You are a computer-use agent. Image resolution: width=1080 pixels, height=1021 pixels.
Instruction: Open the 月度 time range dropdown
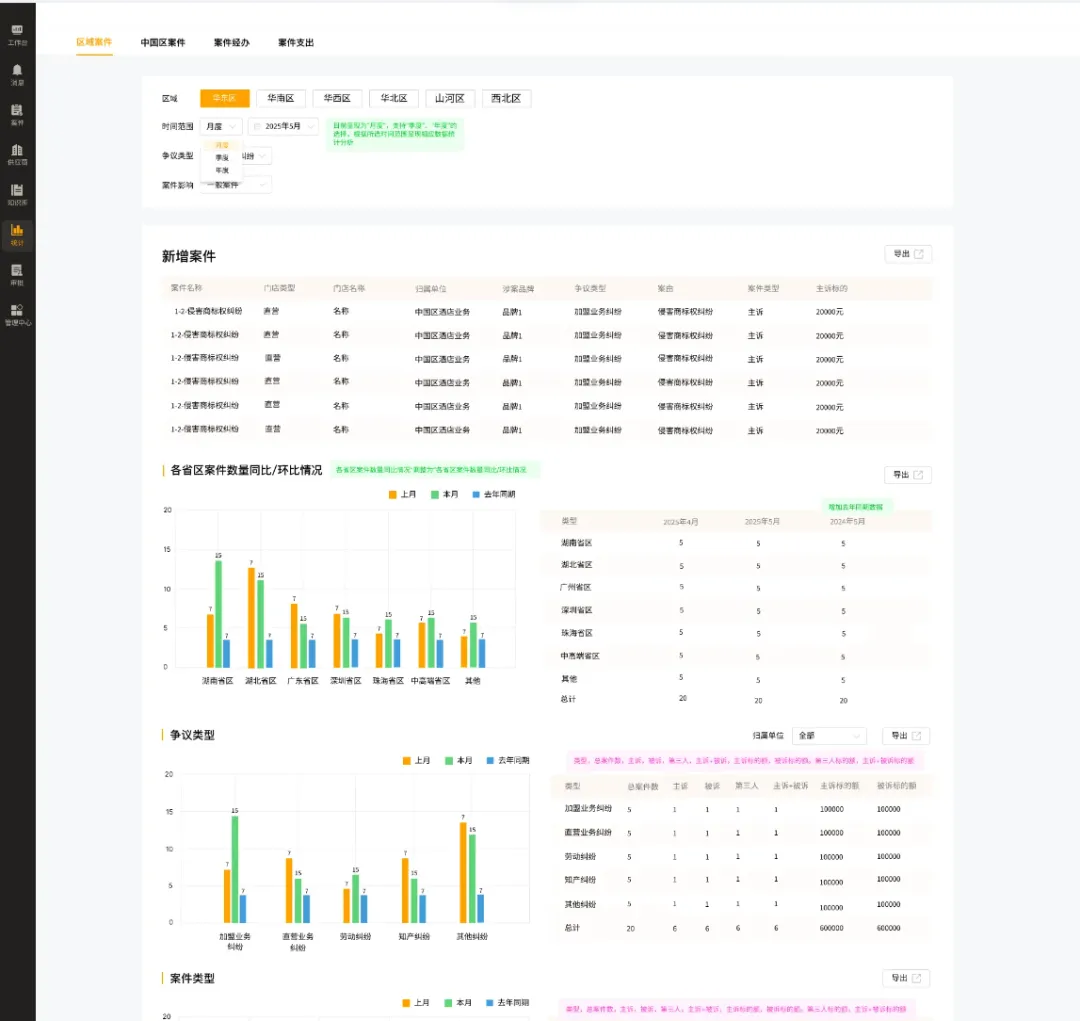(x=221, y=127)
